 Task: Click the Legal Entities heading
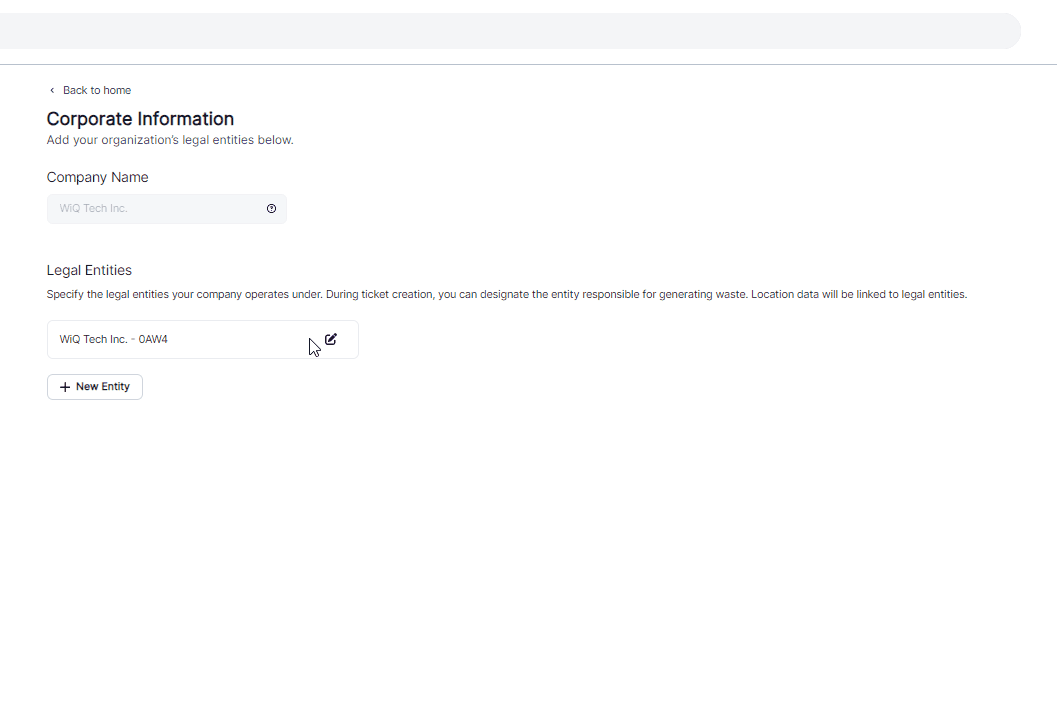point(89,270)
